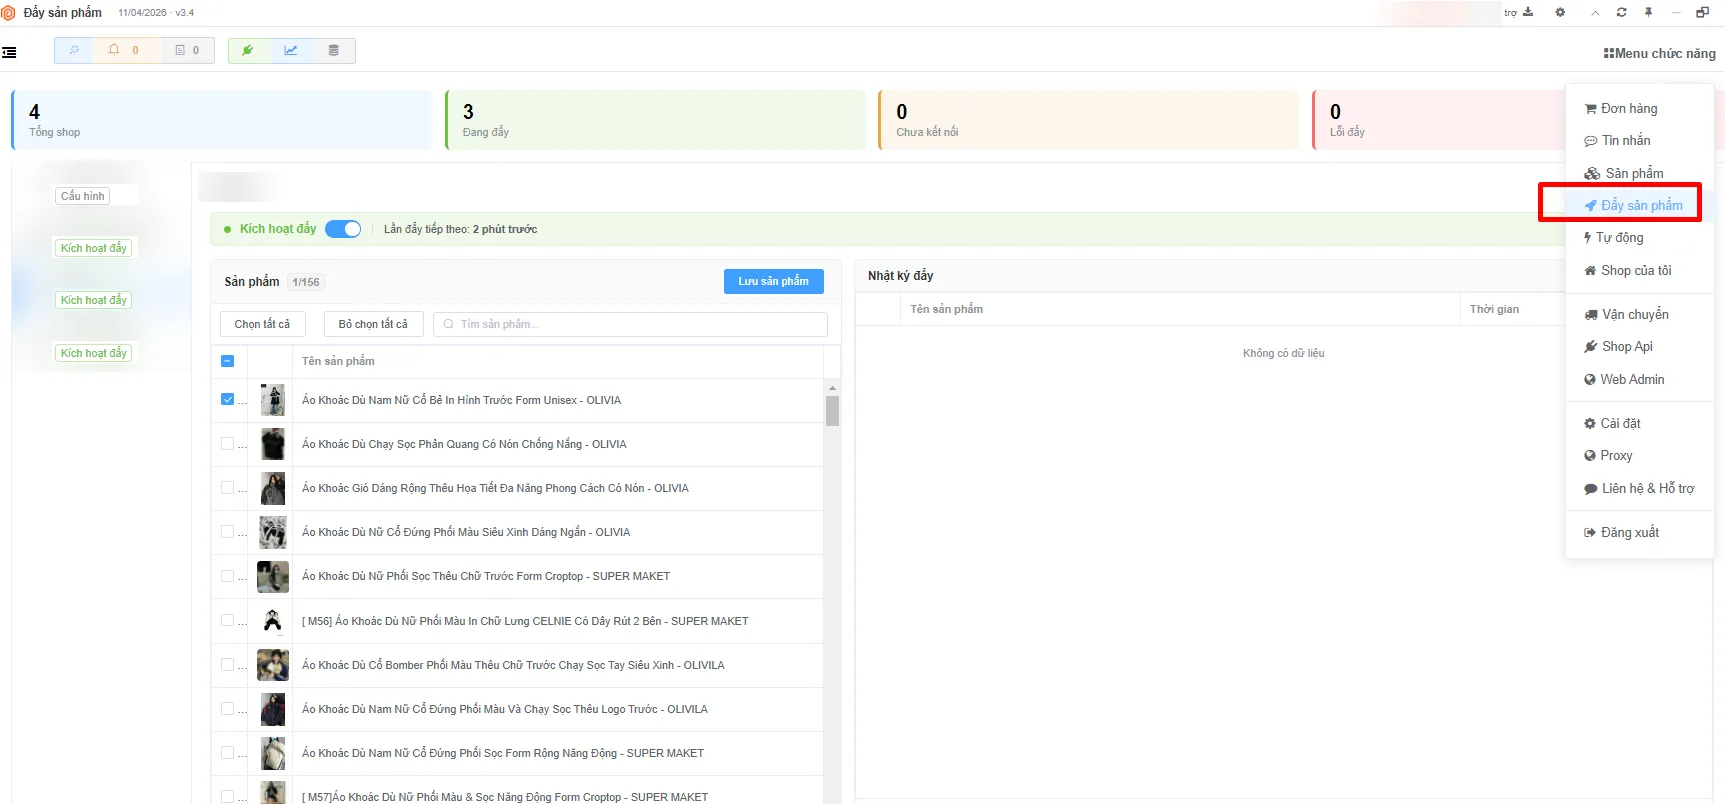Click the refresh icon in title bar

click(x=1621, y=12)
